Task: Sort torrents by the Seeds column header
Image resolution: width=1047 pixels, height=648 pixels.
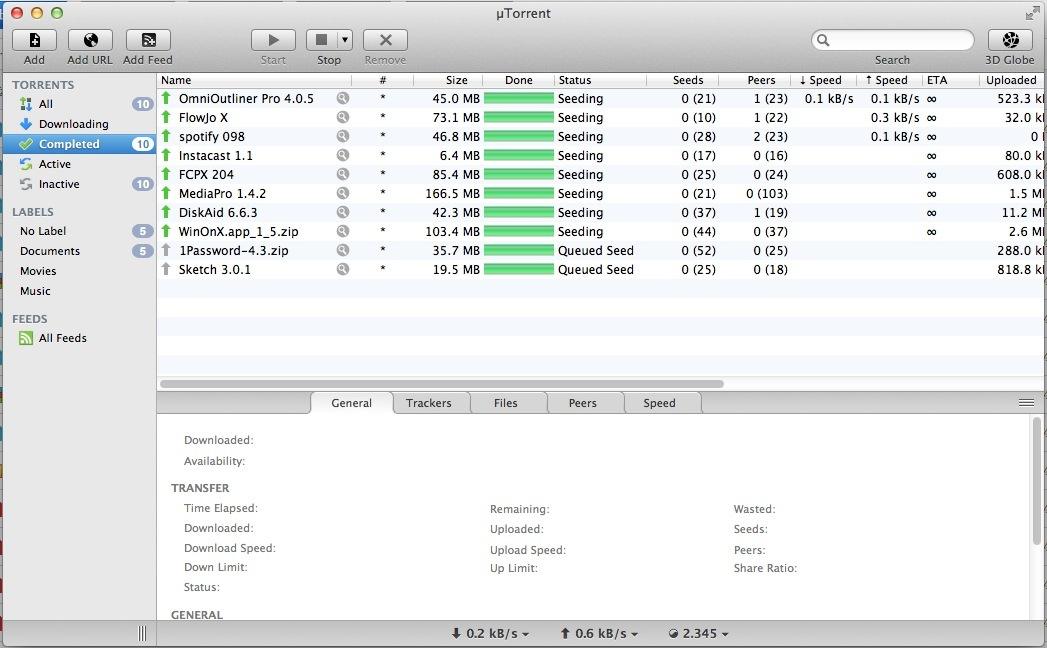Action: click(x=682, y=80)
